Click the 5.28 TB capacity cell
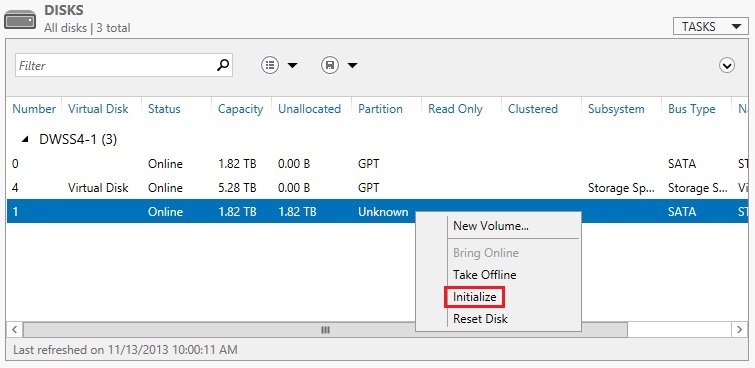755x368 pixels. pos(237,188)
